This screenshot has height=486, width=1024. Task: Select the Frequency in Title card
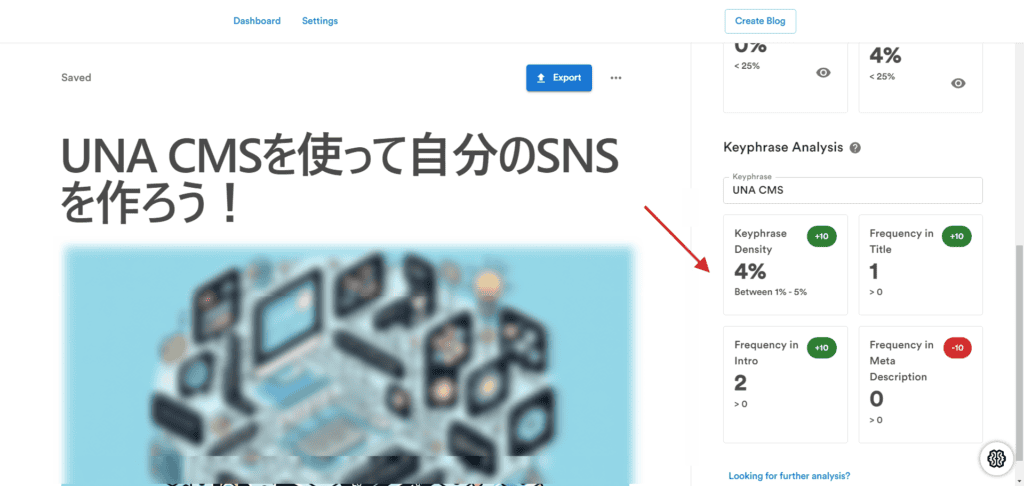(920, 265)
